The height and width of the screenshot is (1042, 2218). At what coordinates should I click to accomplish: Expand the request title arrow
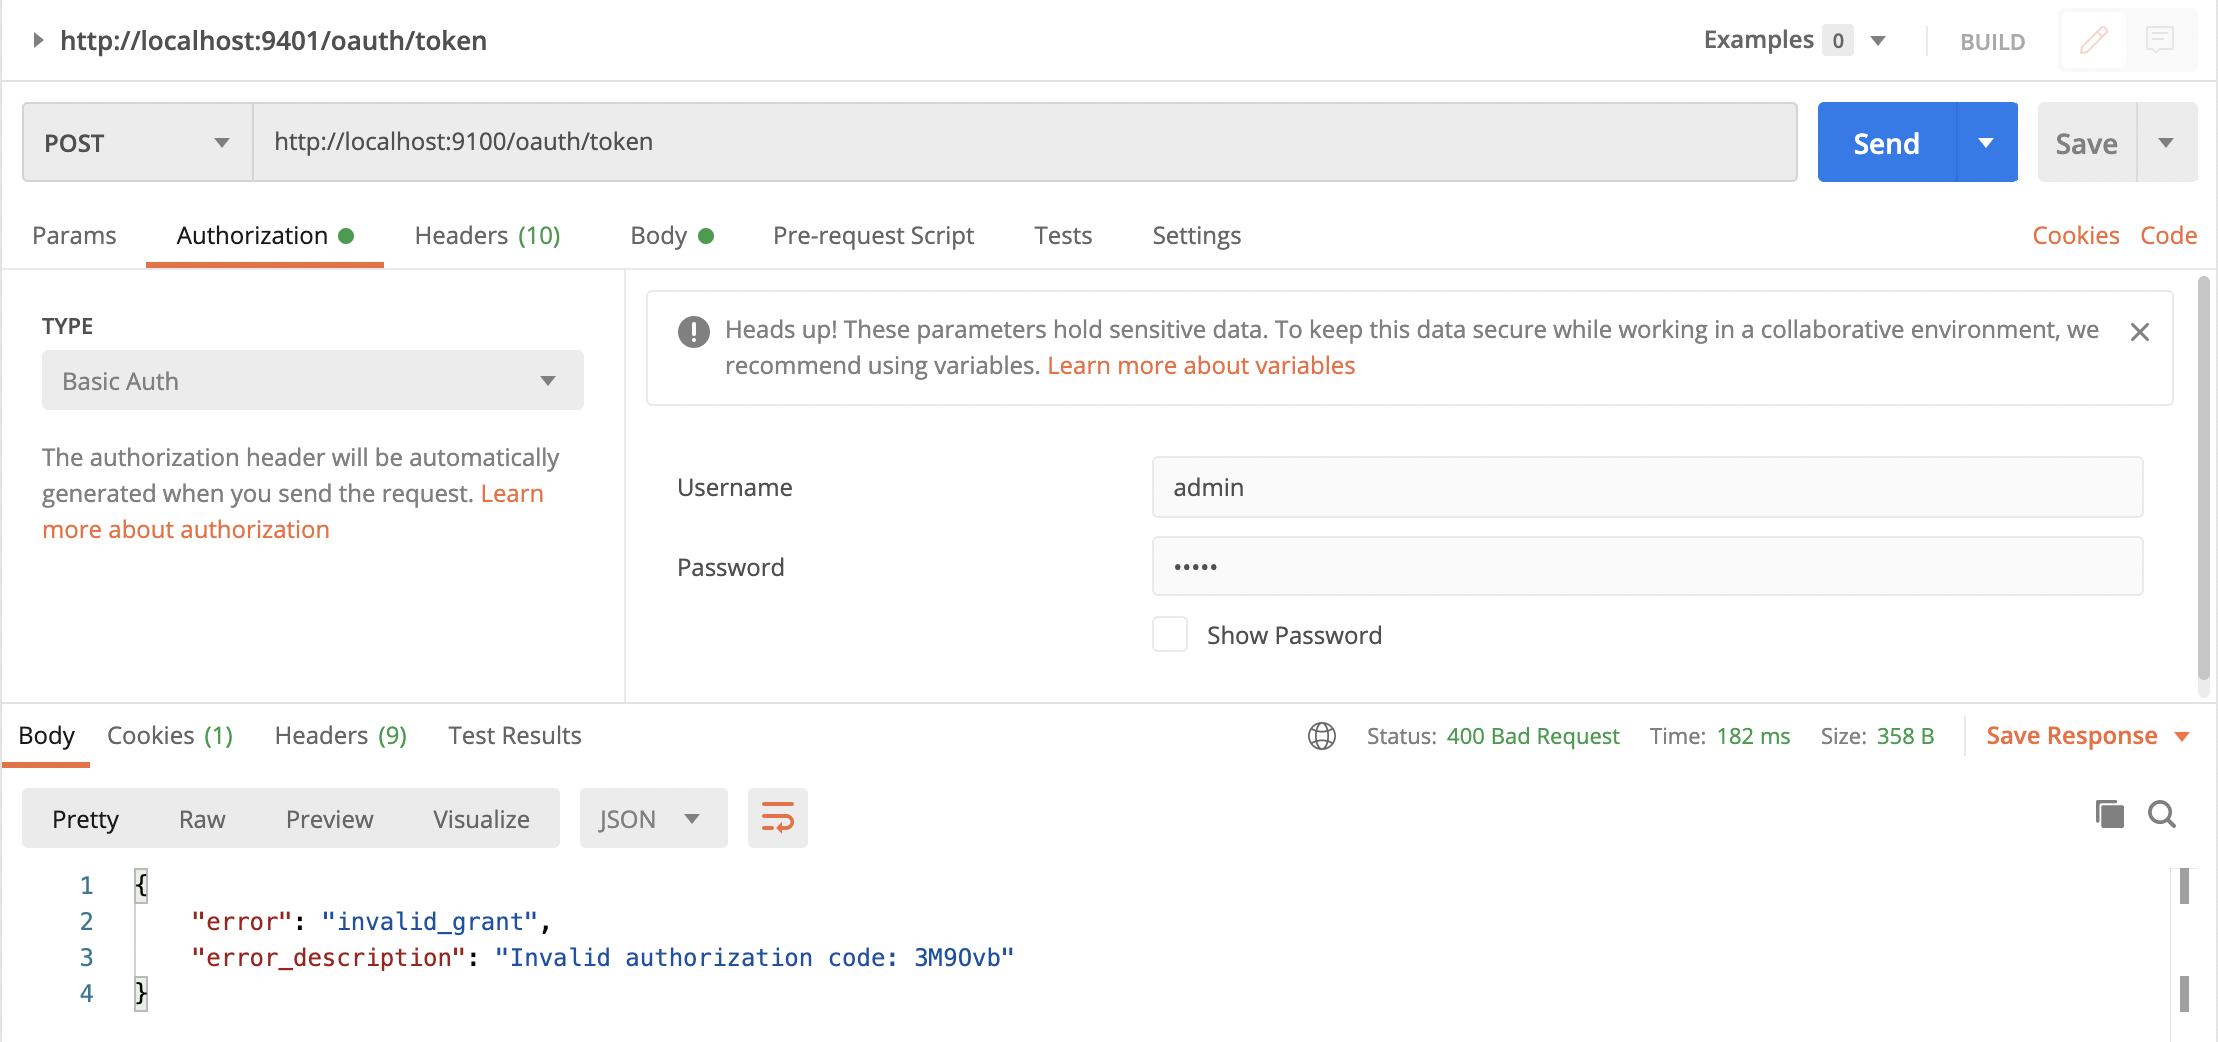click(38, 40)
